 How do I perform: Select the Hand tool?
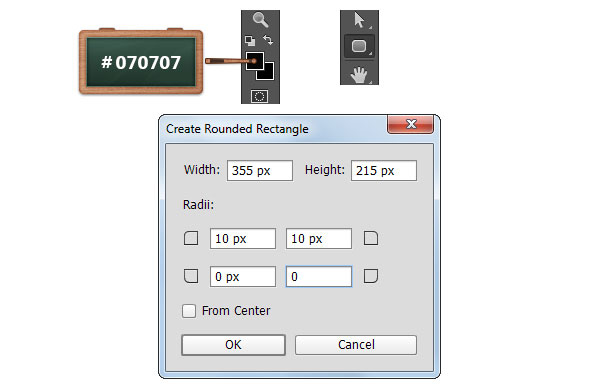click(x=359, y=74)
